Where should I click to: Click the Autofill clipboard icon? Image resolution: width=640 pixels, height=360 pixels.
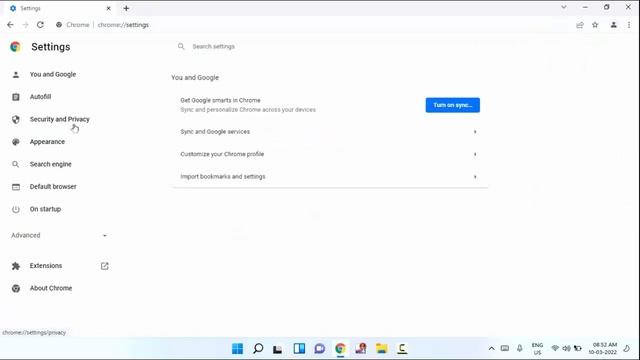[16, 97]
